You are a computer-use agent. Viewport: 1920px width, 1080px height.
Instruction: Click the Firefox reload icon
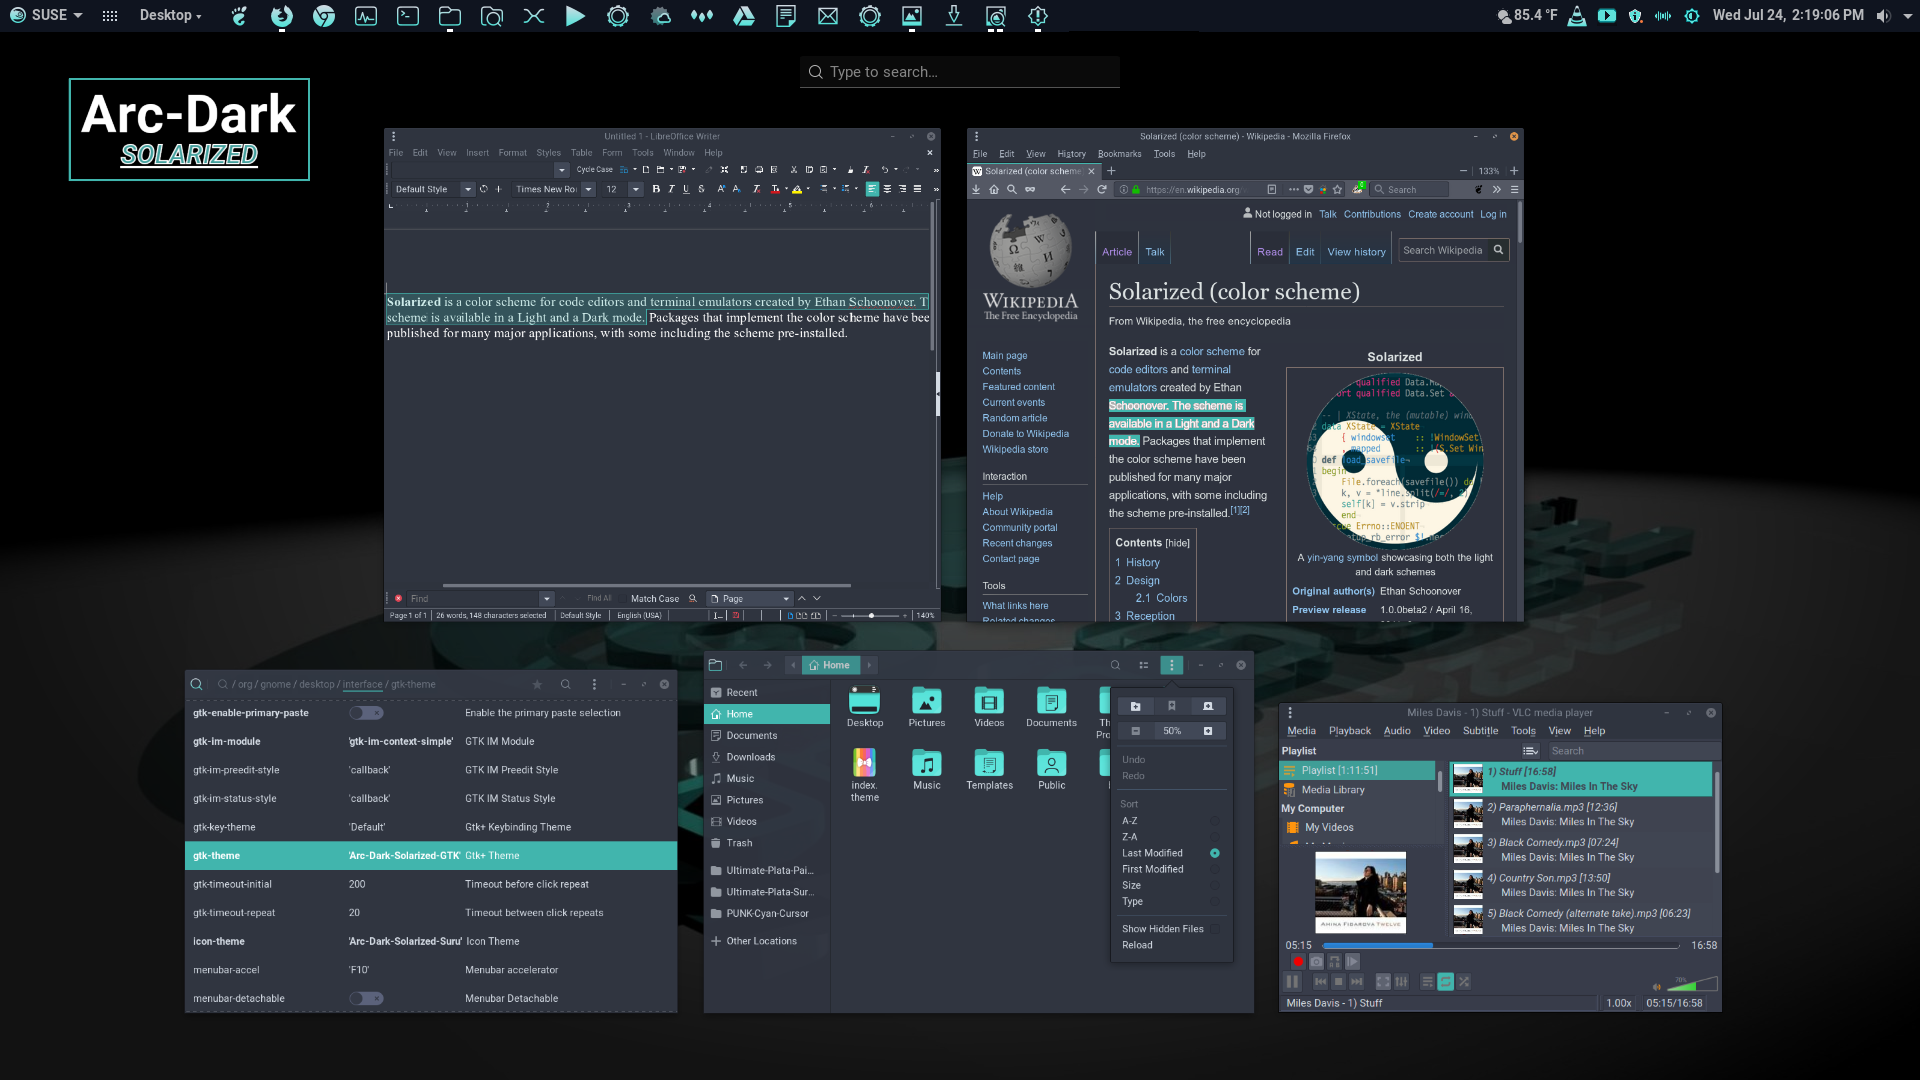coord(1102,189)
